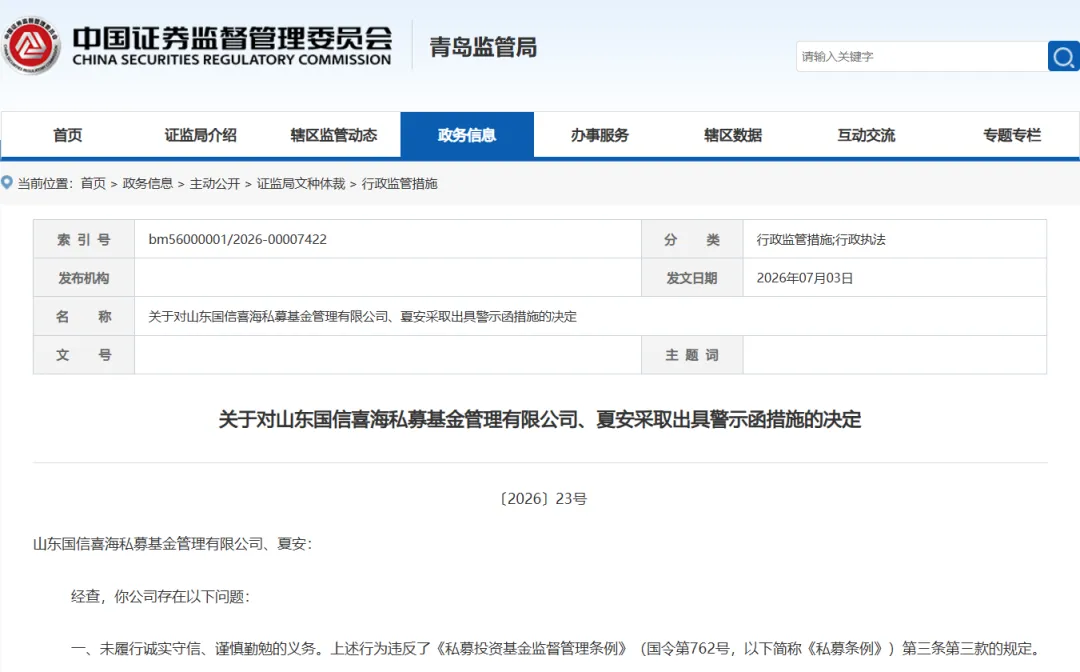Click the 文号 label cell
The image size is (1080, 672).
84,355
